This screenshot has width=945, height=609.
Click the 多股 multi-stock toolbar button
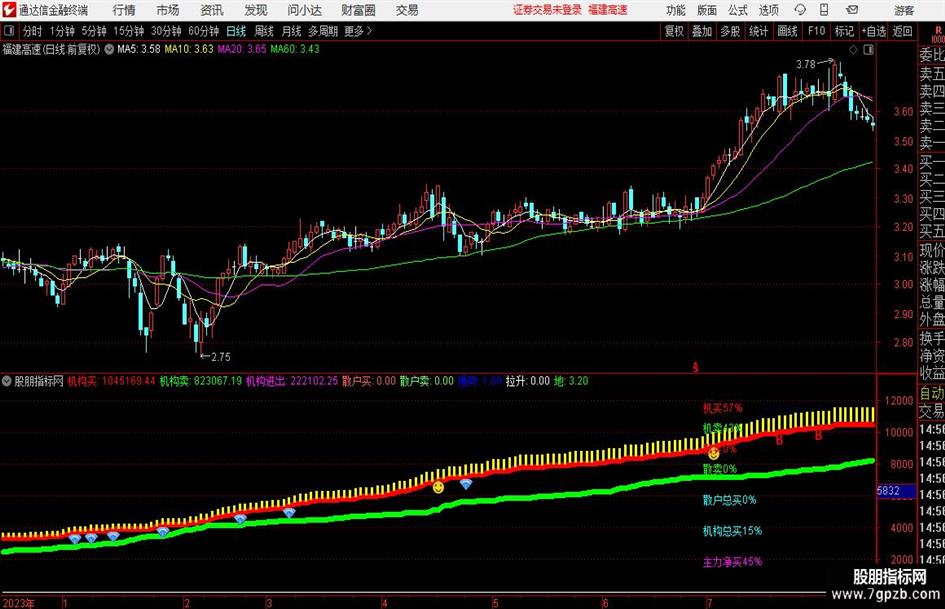(730, 31)
